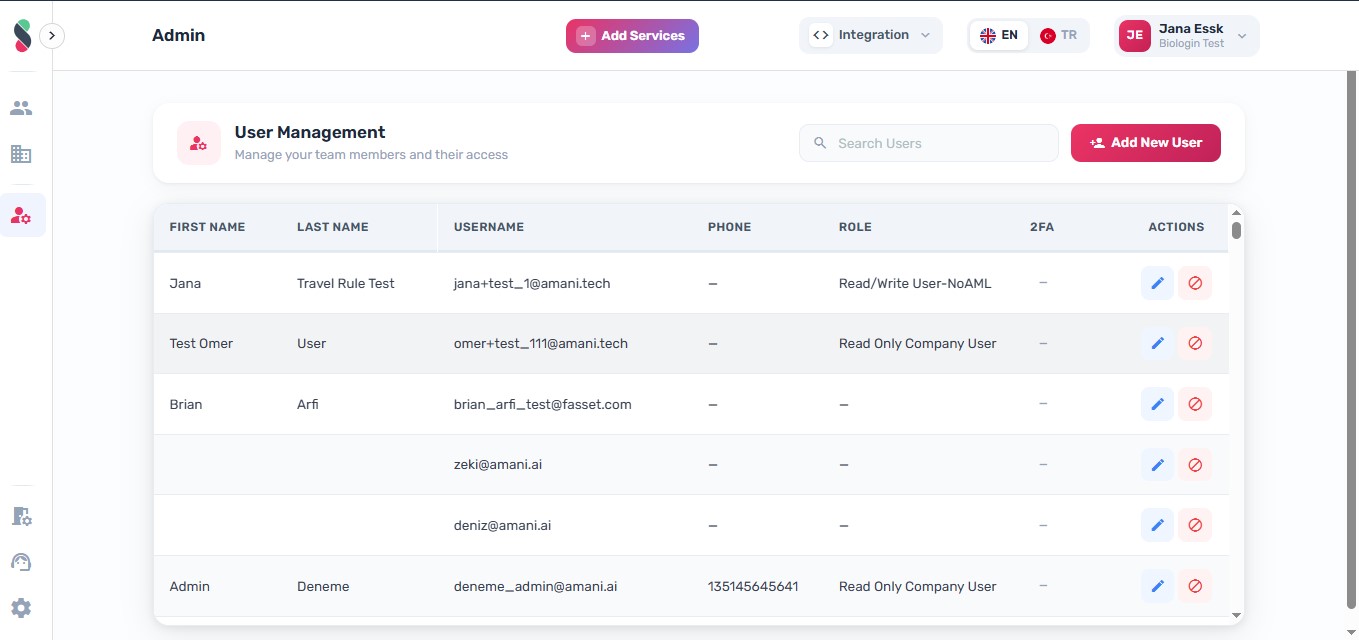
Task: Click the Brian first name cell
Action: (186, 404)
